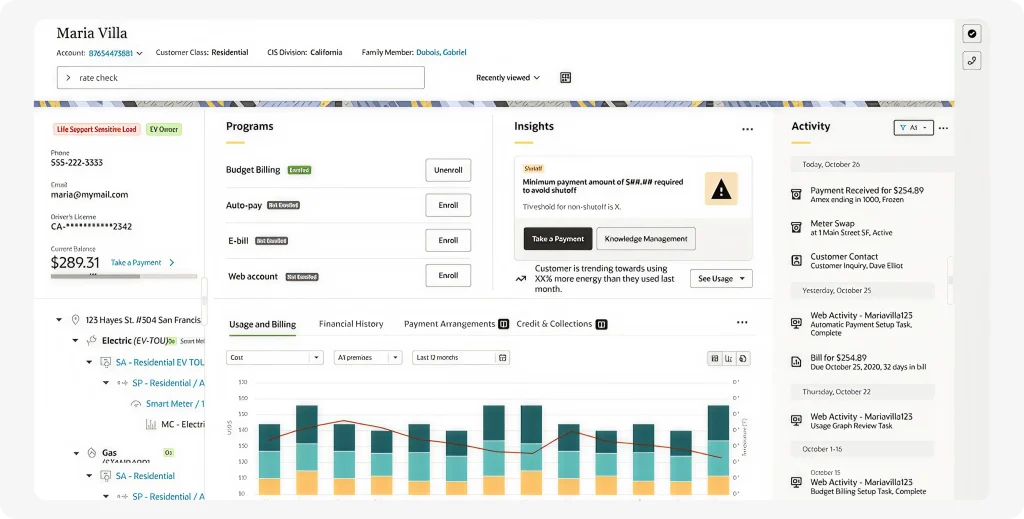Open the Activity filter All dropdown
This screenshot has height=519, width=1024.
point(913,128)
